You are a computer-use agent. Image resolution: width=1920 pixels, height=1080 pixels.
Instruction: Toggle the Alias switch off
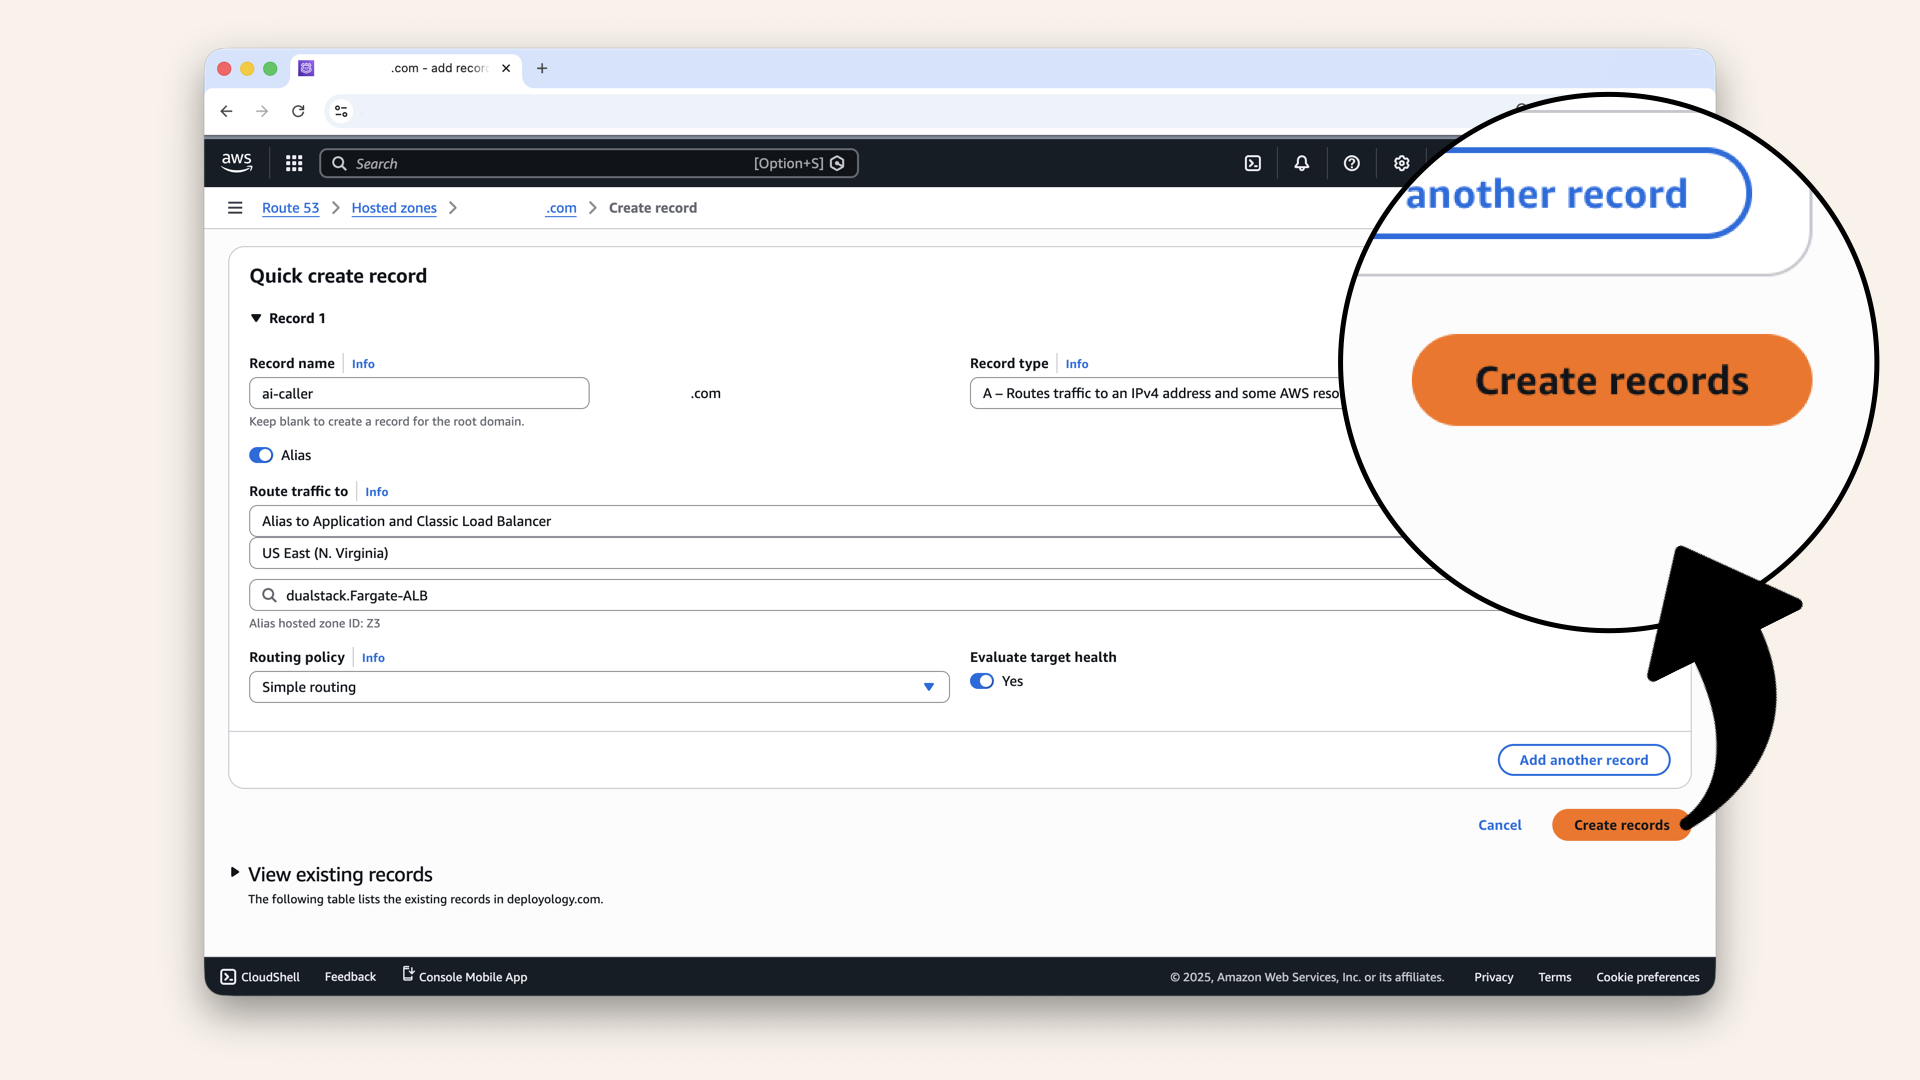coord(261,455)
